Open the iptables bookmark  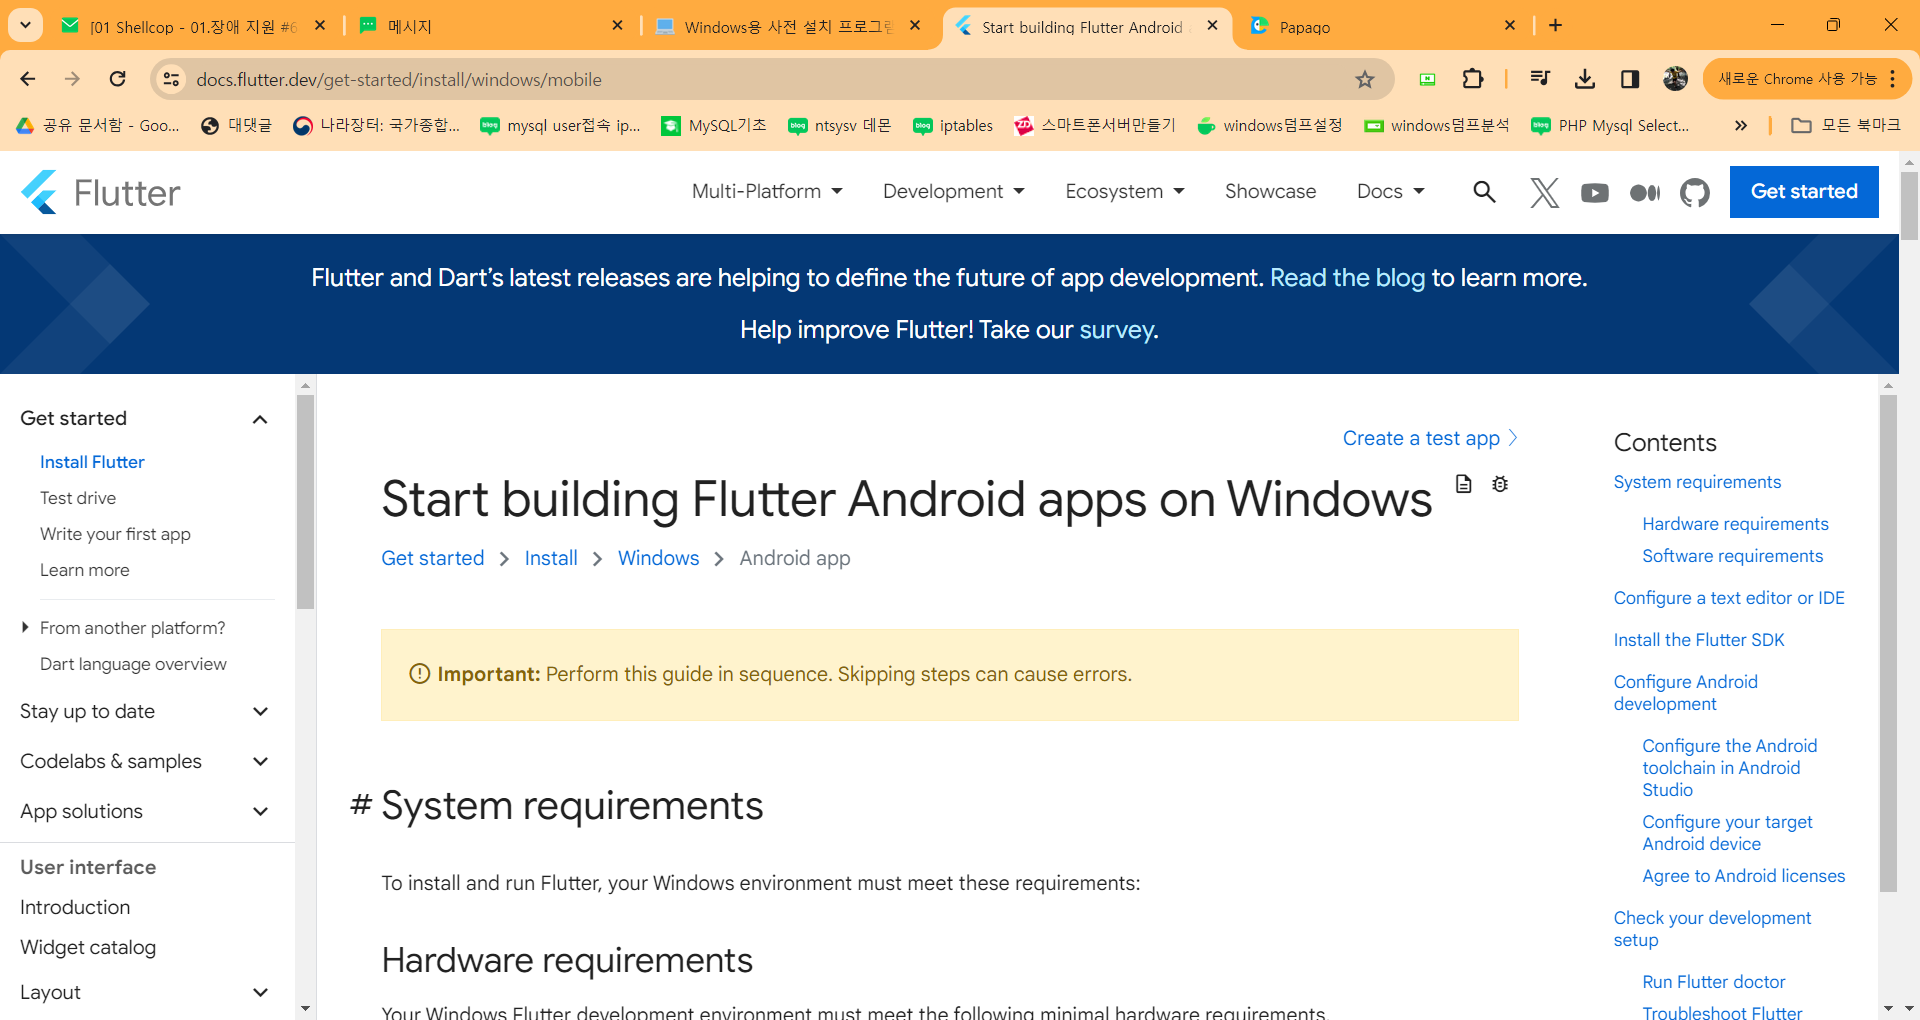coord(953,125)
